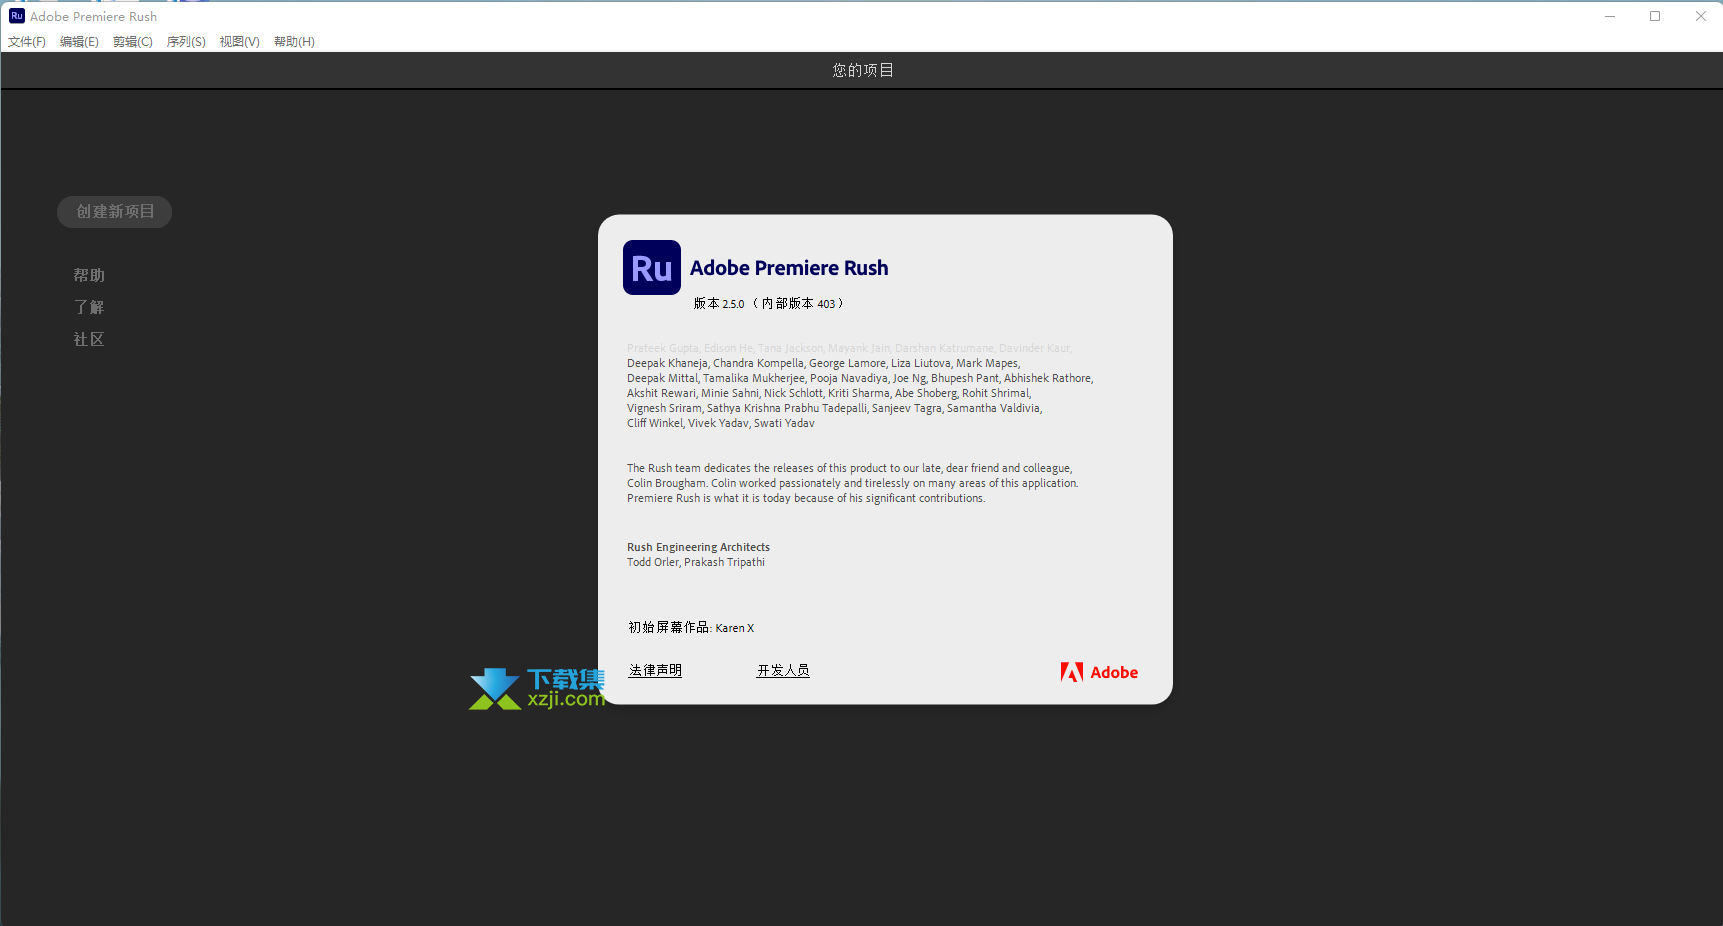
Task: Click the dedication line mentioning Colin Brougham
Action: (x=853, y=483)
